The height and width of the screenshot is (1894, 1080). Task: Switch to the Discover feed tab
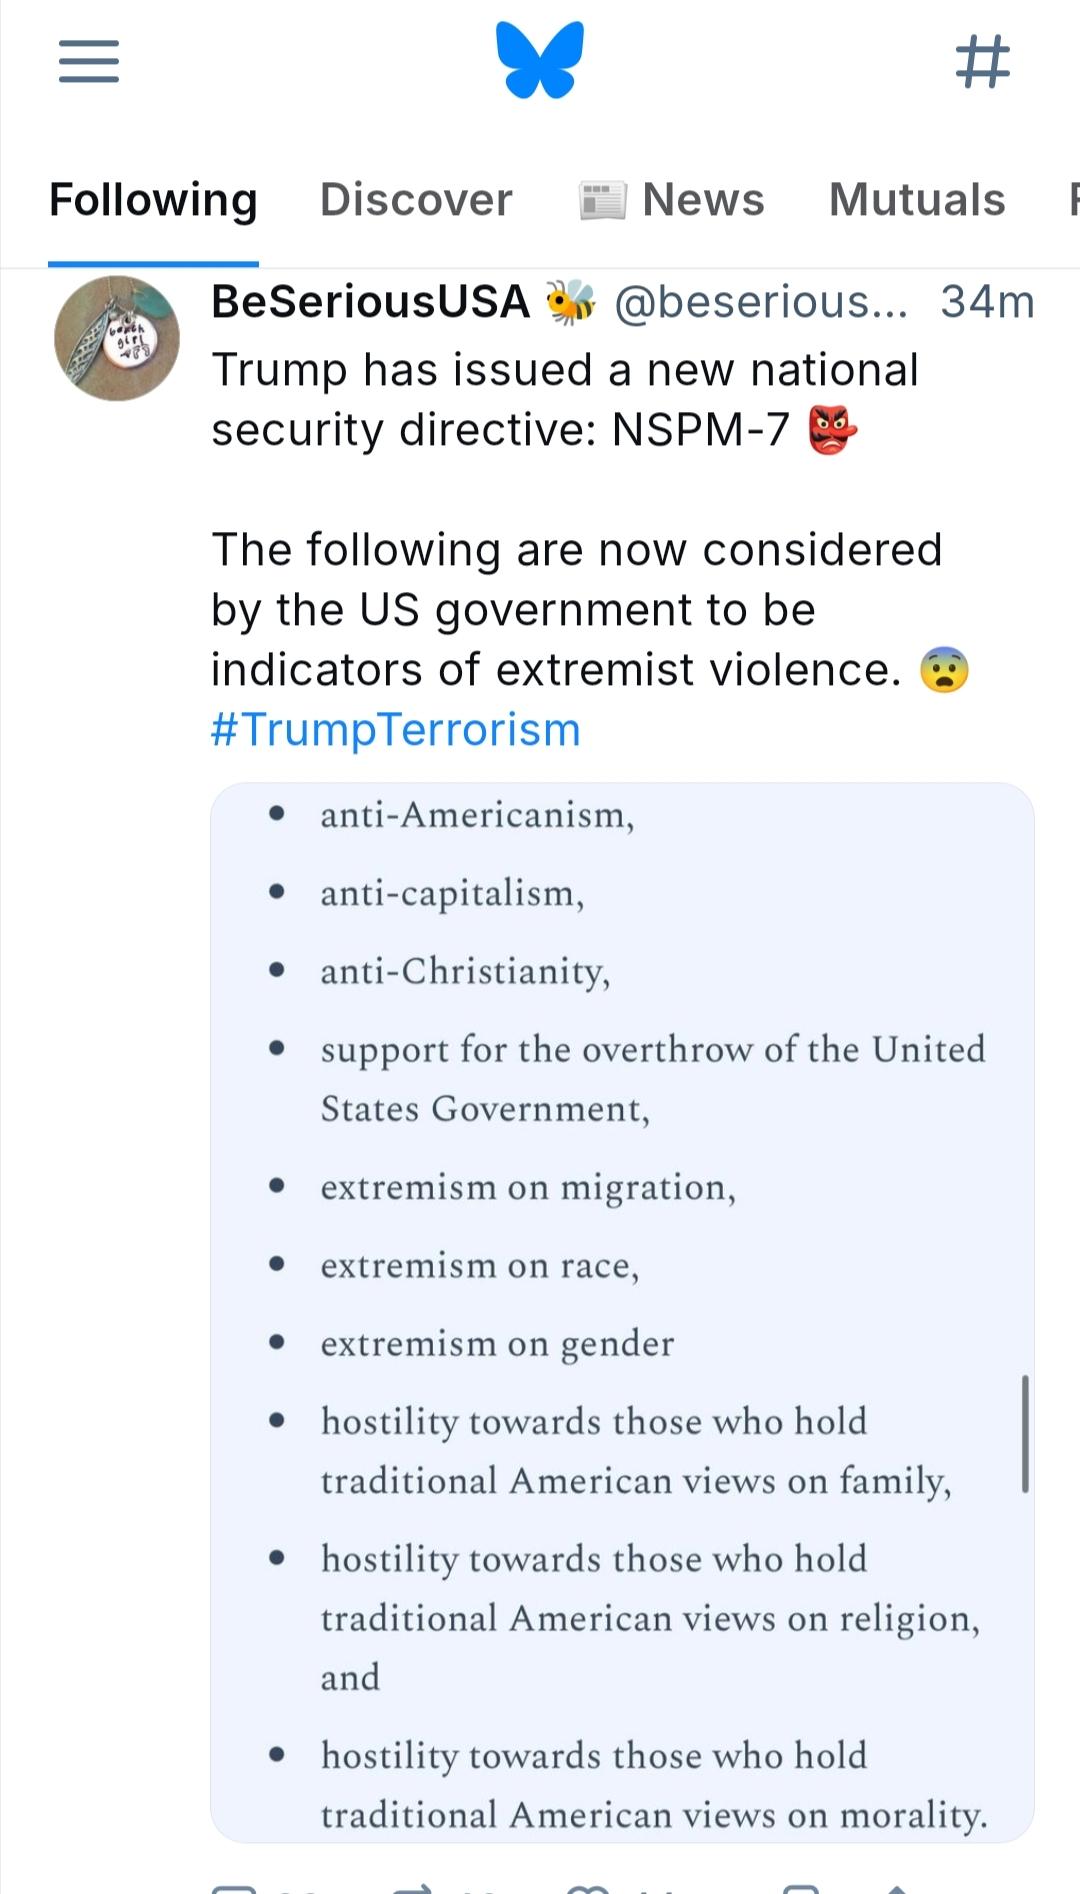[416, 200]
